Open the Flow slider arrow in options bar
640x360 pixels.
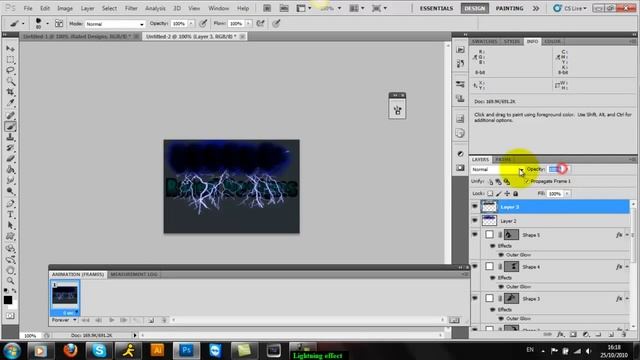click(248, 24)
